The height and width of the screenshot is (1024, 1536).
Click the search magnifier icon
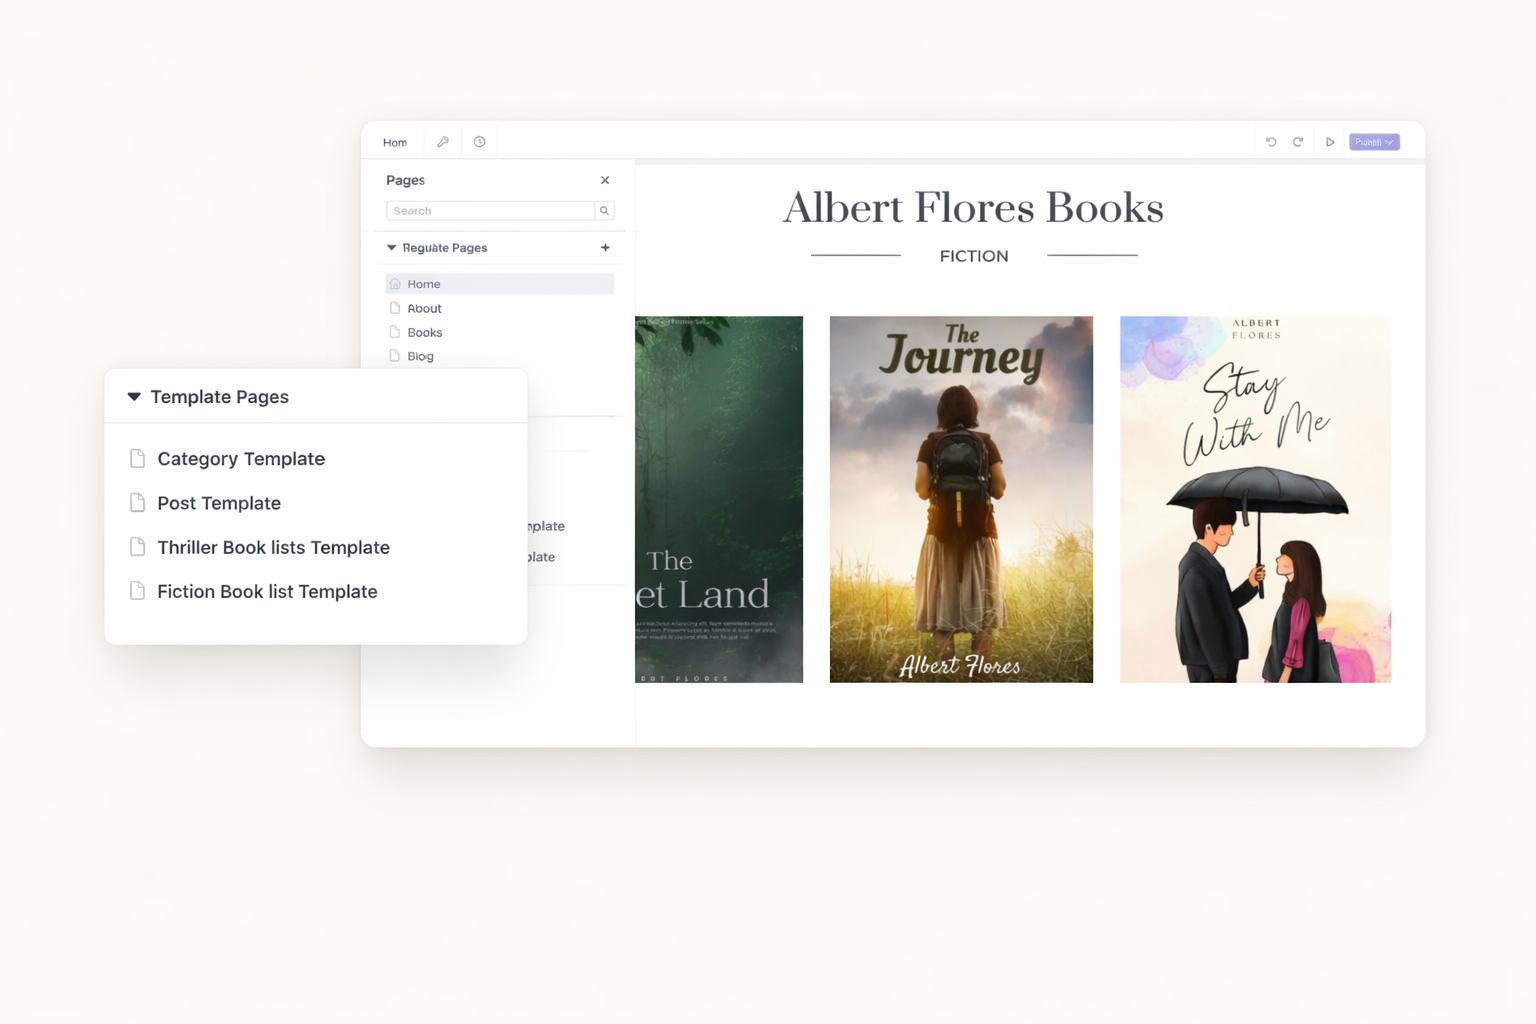tap(604, 211)
